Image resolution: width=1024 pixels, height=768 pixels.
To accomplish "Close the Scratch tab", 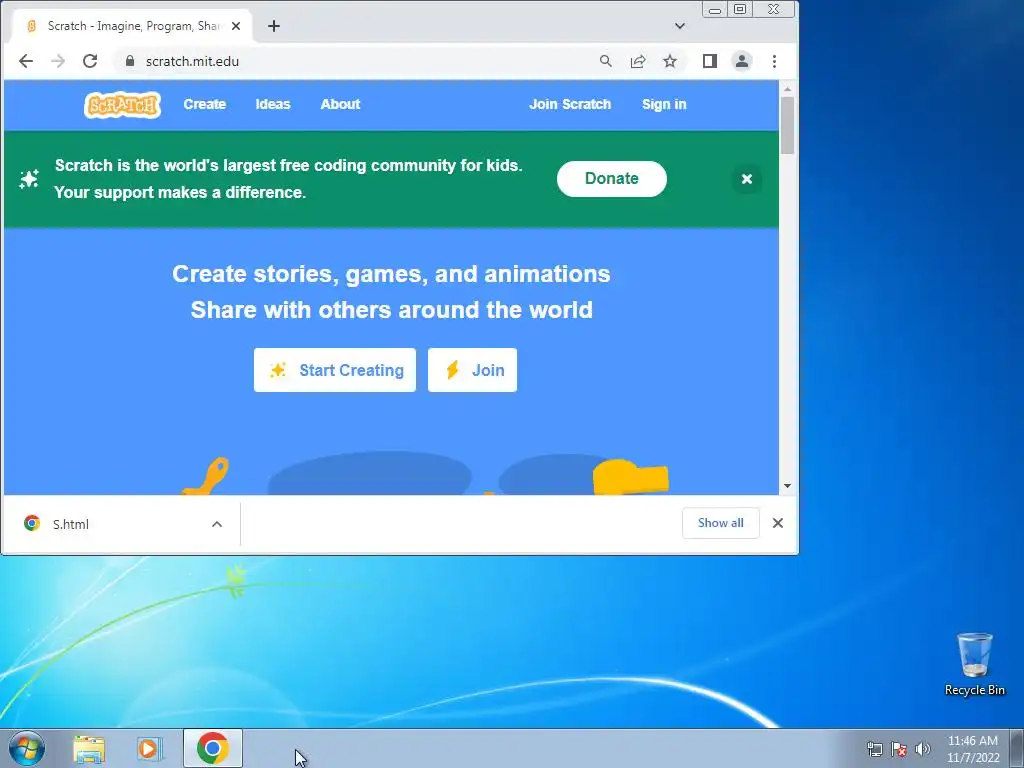I will coord(236,26).
